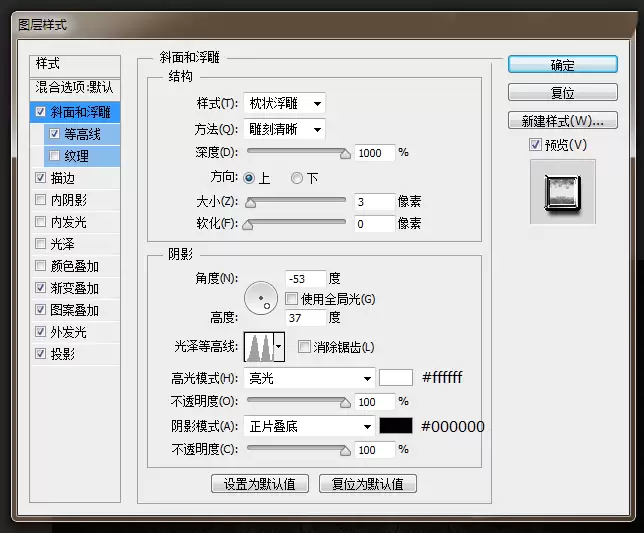Click the black shadow color swatch

[x=396, y=426]
